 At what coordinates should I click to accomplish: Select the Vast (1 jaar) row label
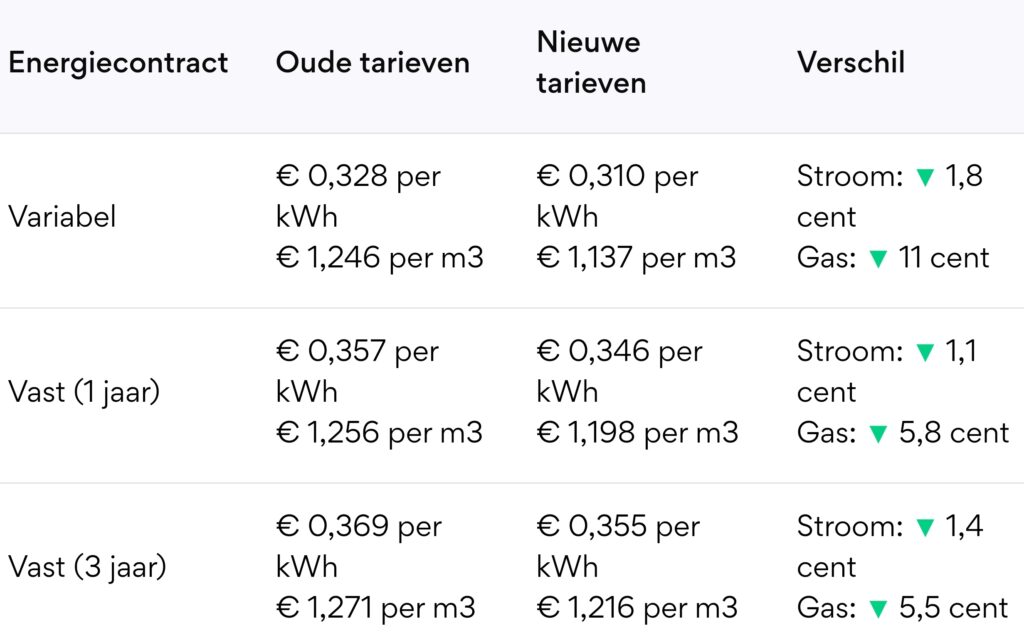pos(84,392)
